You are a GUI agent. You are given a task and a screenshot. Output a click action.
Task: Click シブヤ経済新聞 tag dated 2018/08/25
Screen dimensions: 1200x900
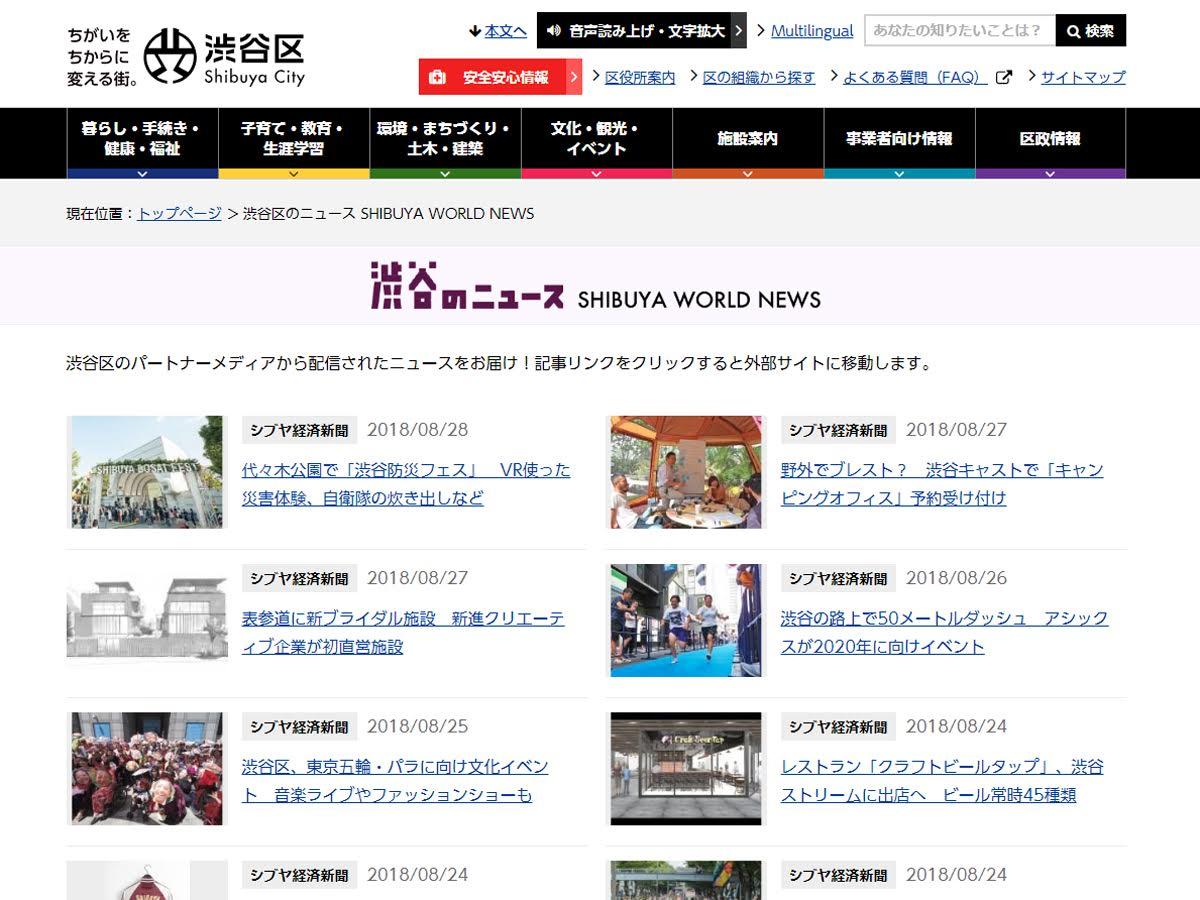(x=300, y=727)
